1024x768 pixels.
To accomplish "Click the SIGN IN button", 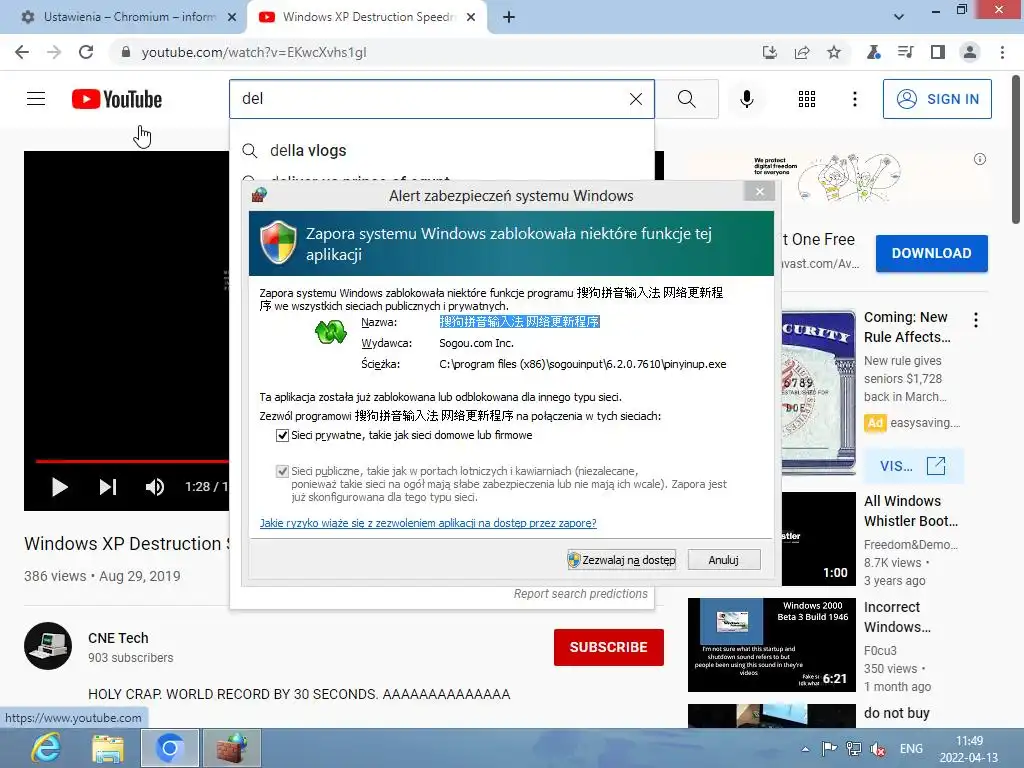I will (937, 99).
